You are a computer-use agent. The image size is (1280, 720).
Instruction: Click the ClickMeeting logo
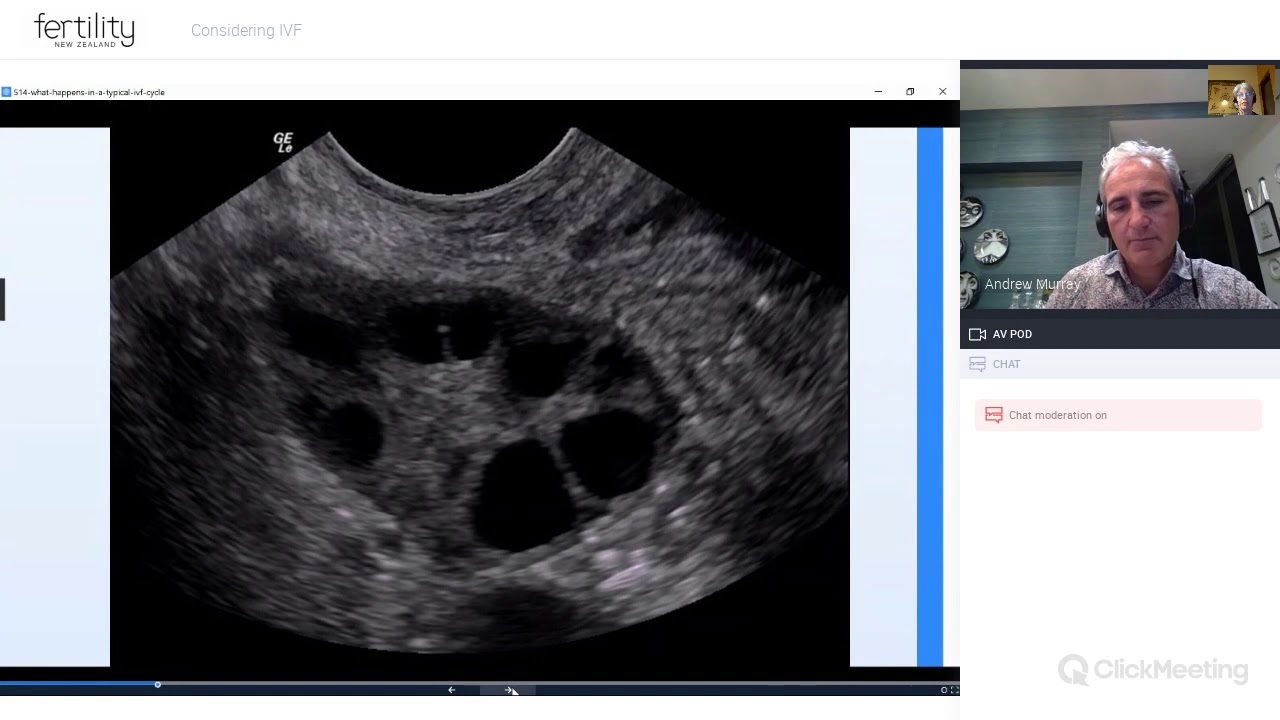coord(1153,669)
